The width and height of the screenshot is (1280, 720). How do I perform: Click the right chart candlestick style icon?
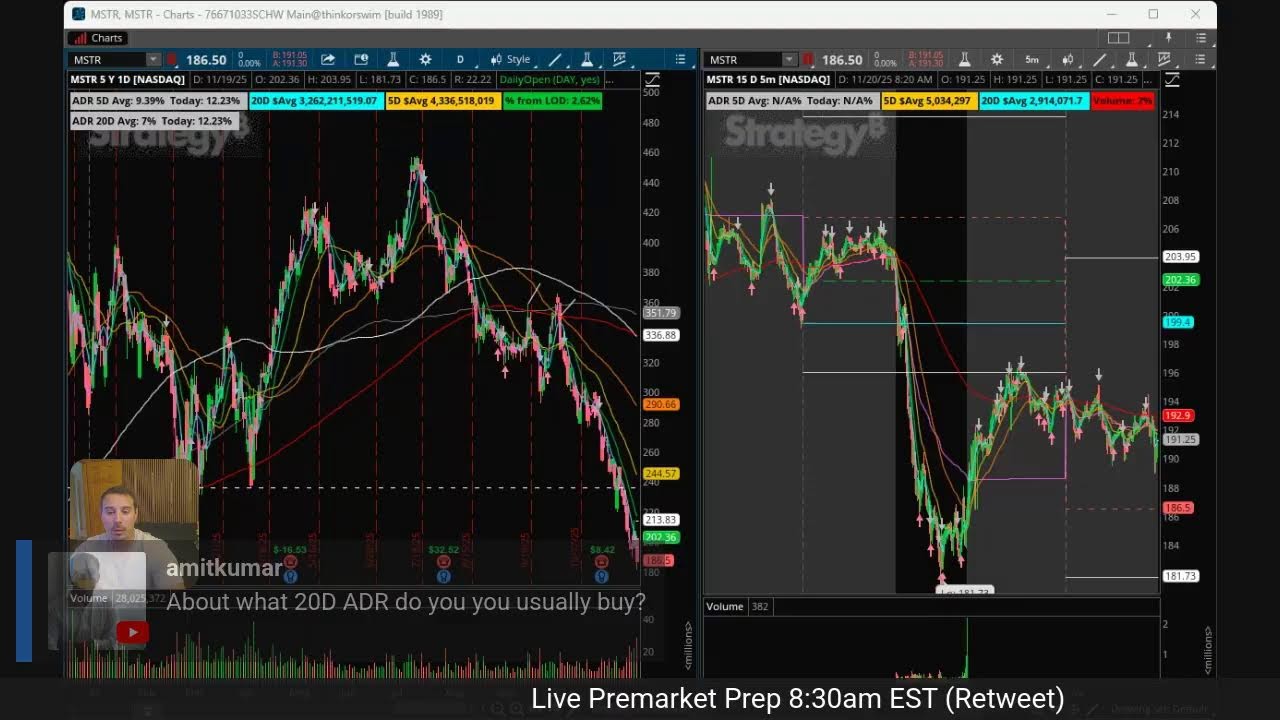pos(1068,60)
